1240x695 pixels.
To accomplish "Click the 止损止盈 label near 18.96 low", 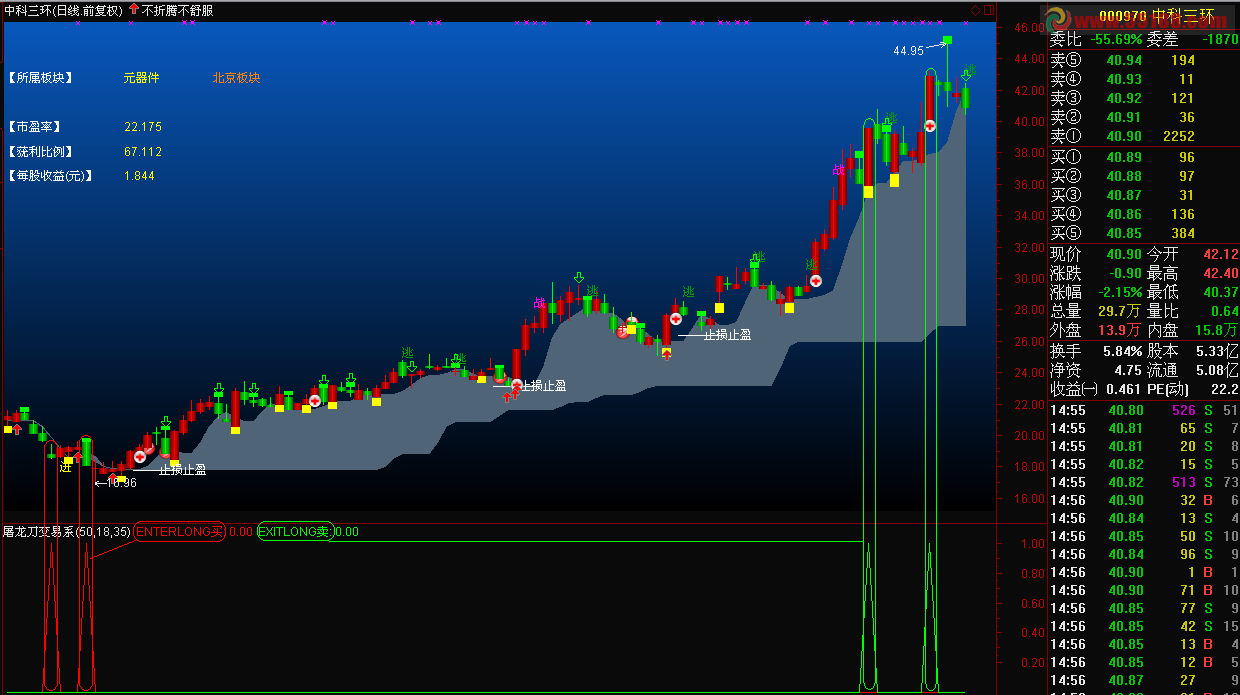I will (x=182, y=469).
